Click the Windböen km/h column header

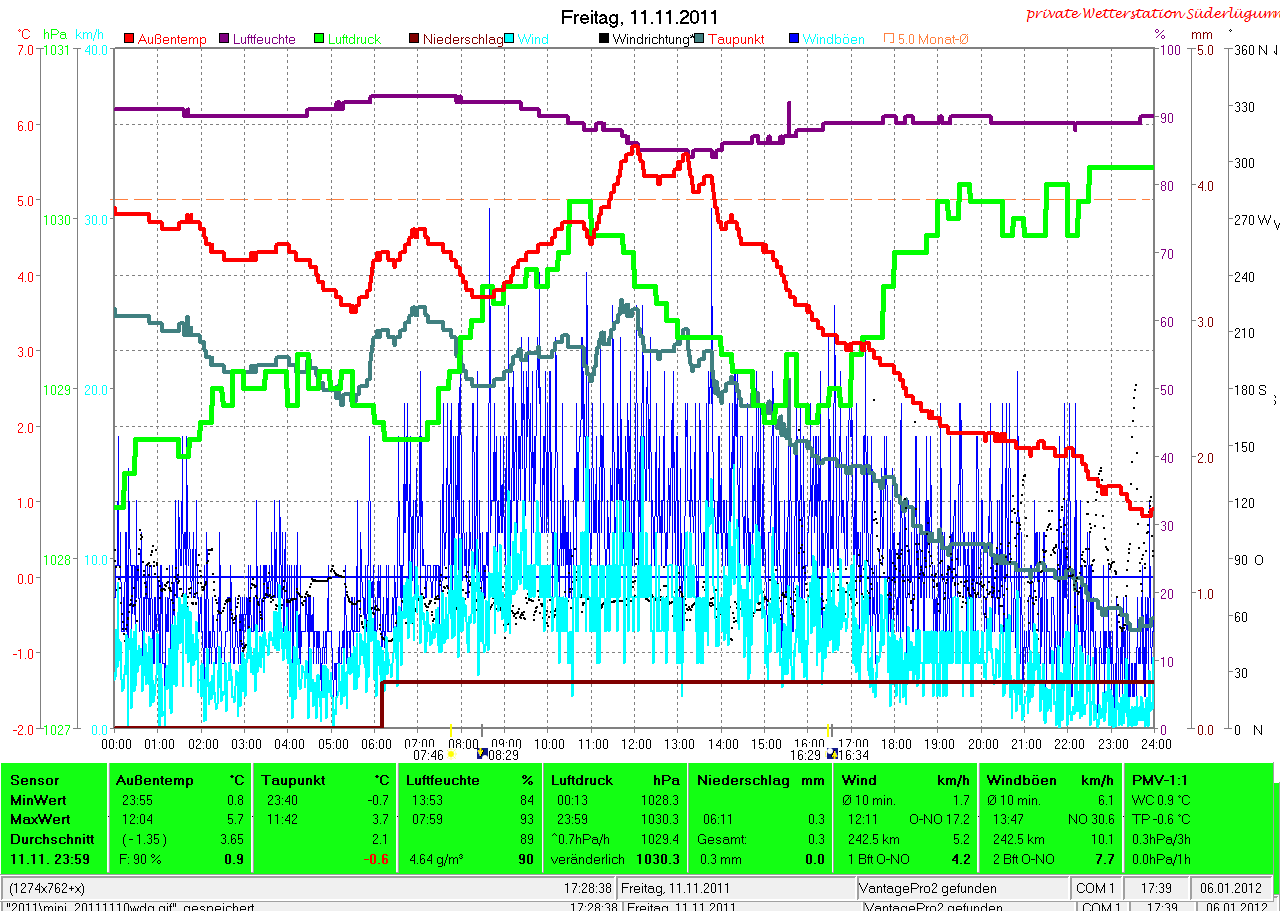[1050, 780]
